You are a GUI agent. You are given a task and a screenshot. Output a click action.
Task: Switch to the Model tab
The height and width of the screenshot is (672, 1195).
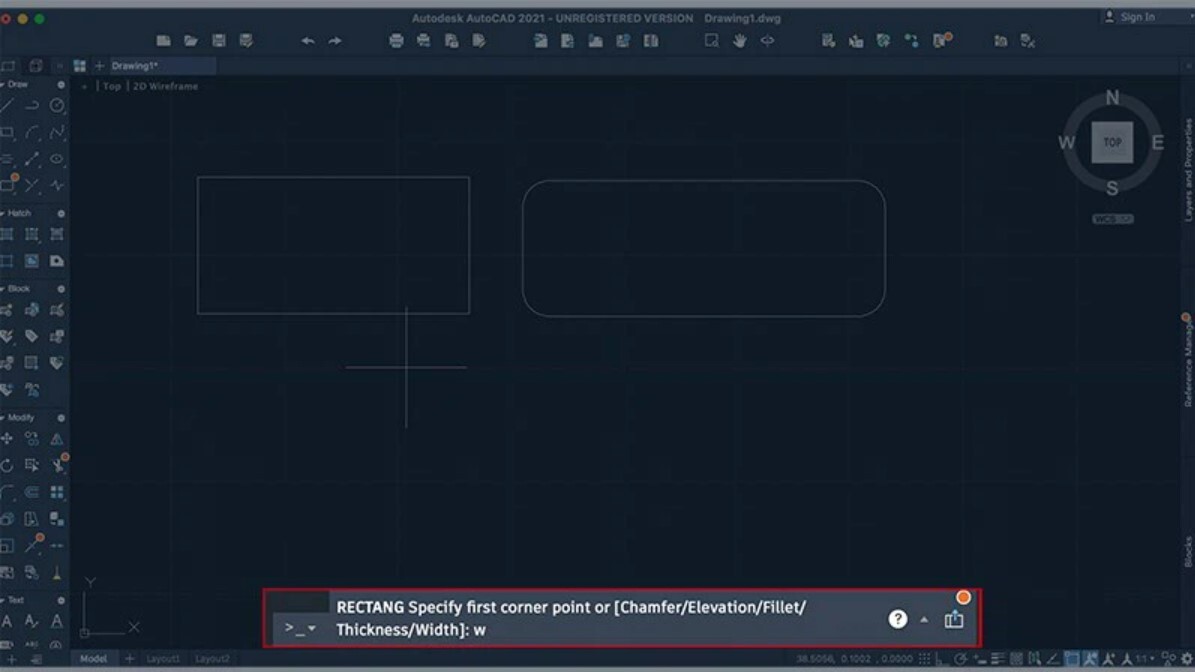94,659
